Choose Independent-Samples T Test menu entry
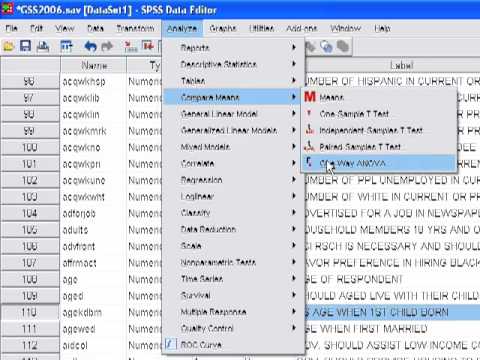 pos(379,130)
